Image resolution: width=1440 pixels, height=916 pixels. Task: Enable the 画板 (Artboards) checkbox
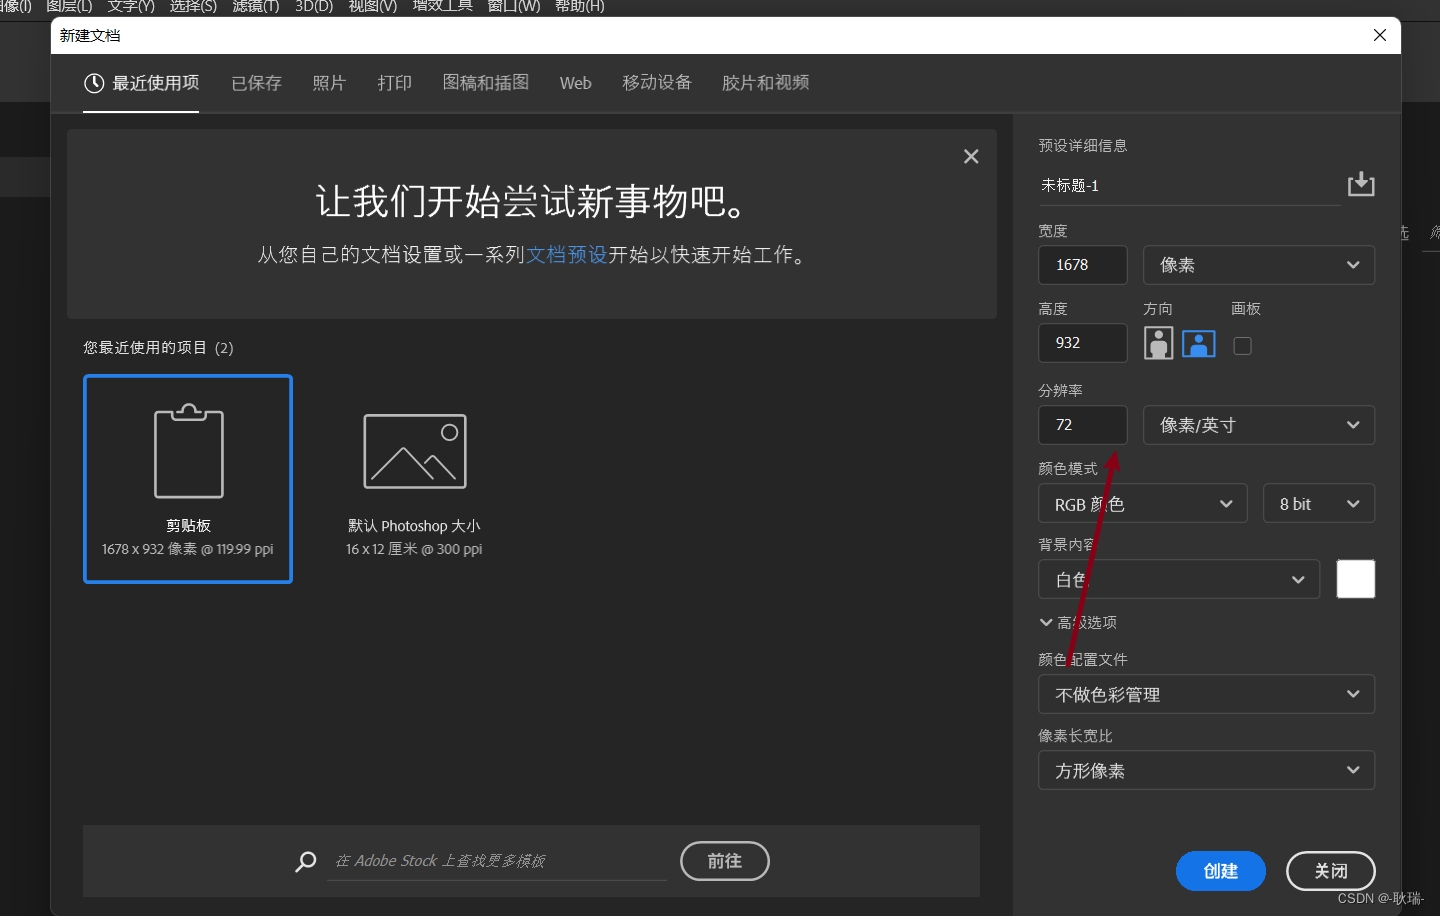point(1242,345)
